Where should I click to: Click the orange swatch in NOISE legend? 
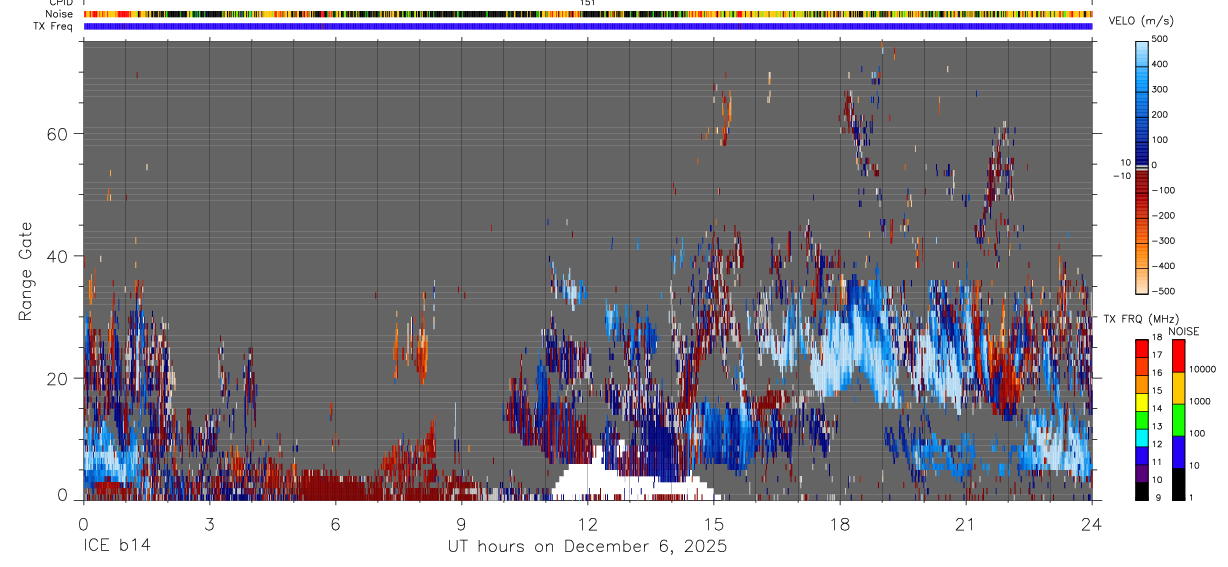(1178, 387)
